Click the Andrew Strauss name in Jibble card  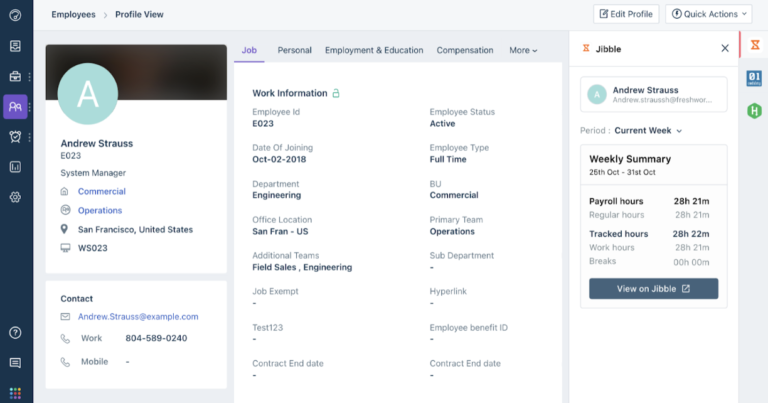646,90
